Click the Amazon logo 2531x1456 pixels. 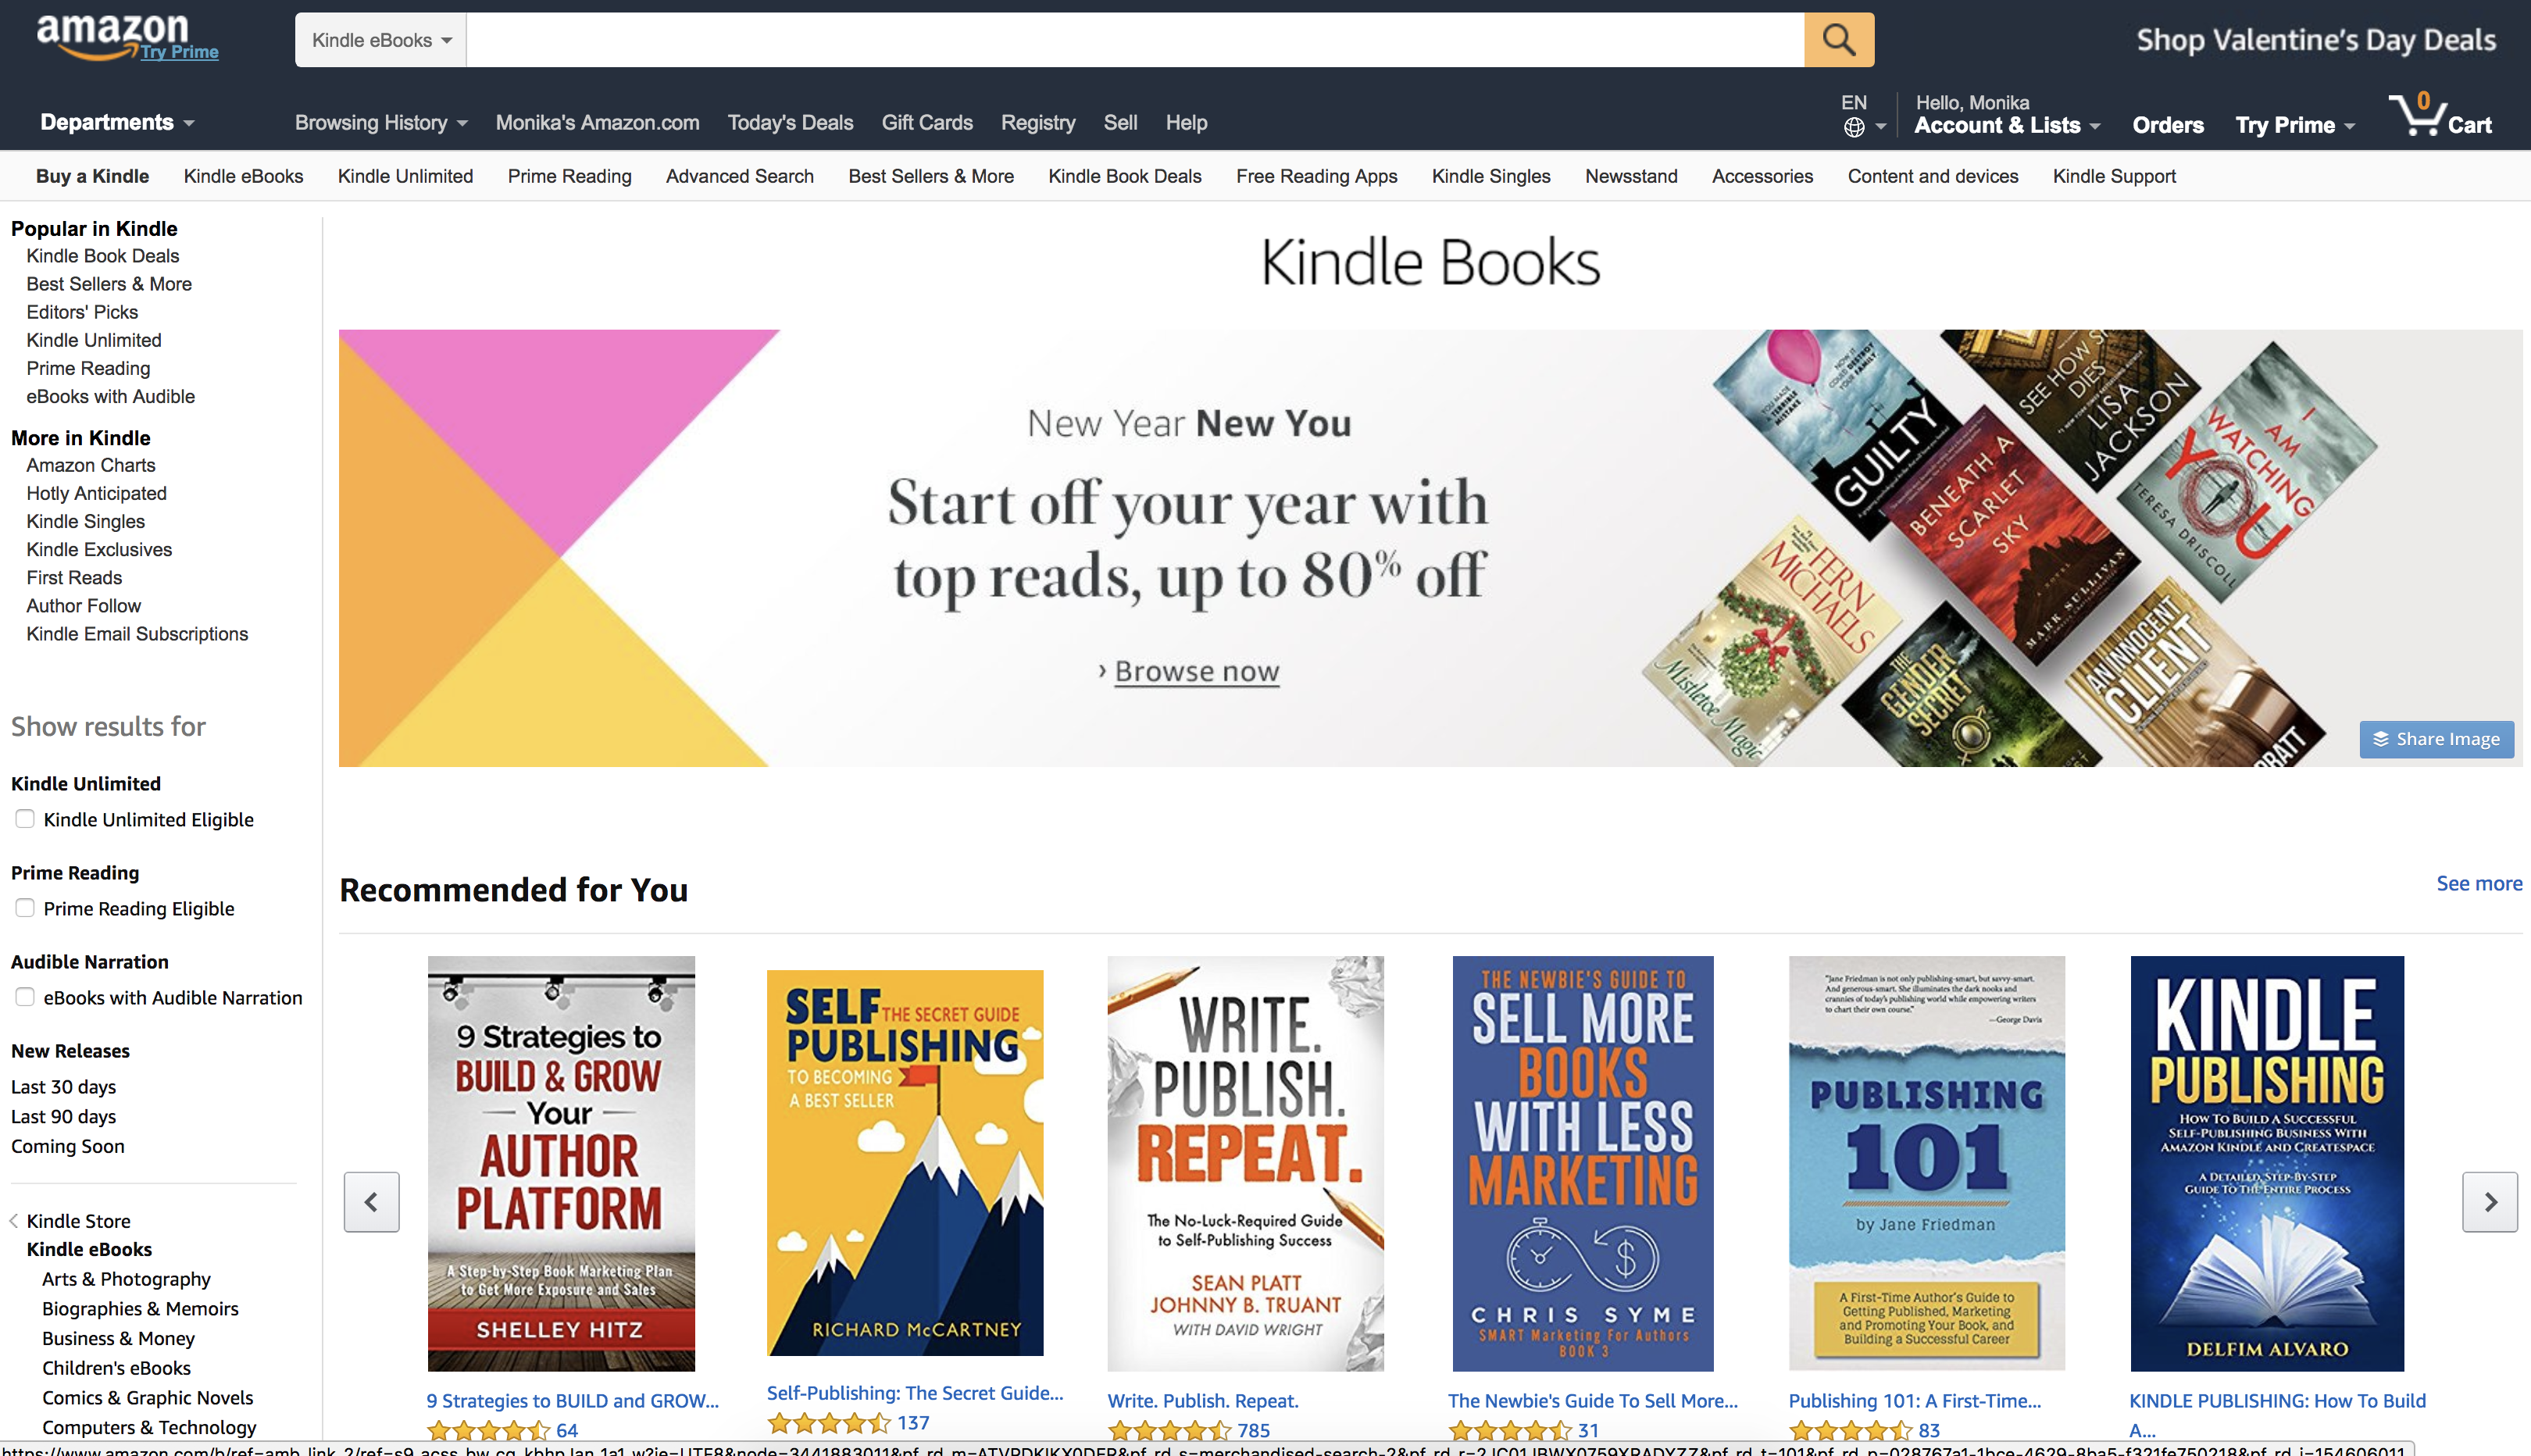pos(112,35)
